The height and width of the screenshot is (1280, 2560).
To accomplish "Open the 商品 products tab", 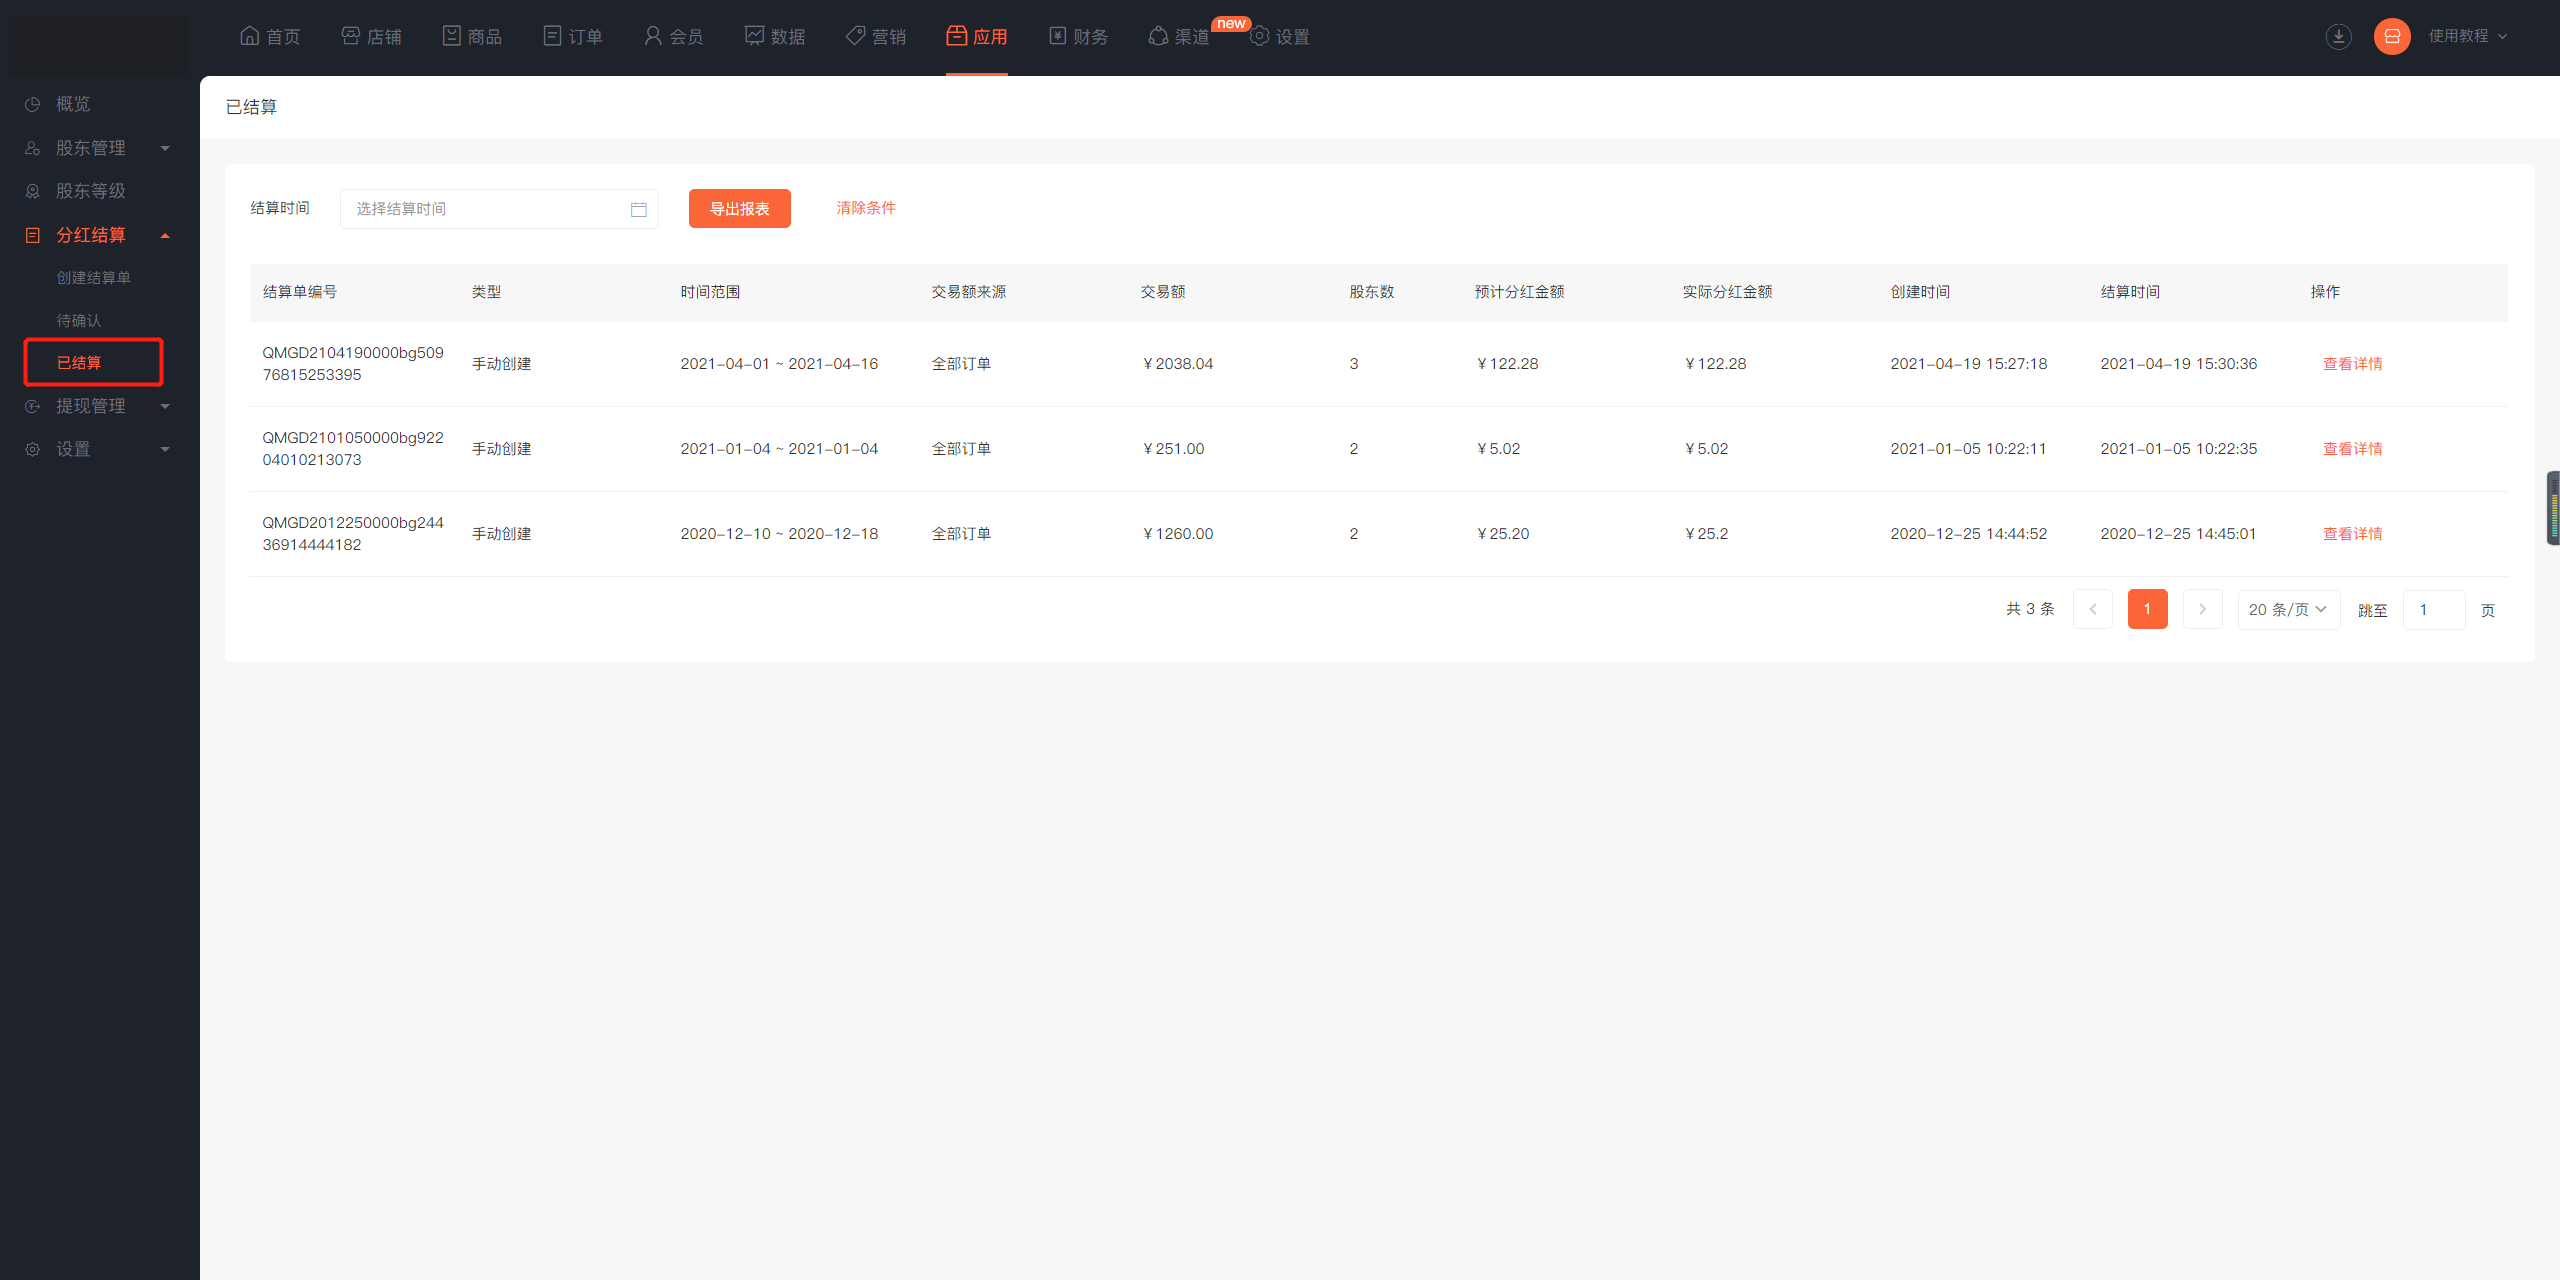I will point(472,36).
